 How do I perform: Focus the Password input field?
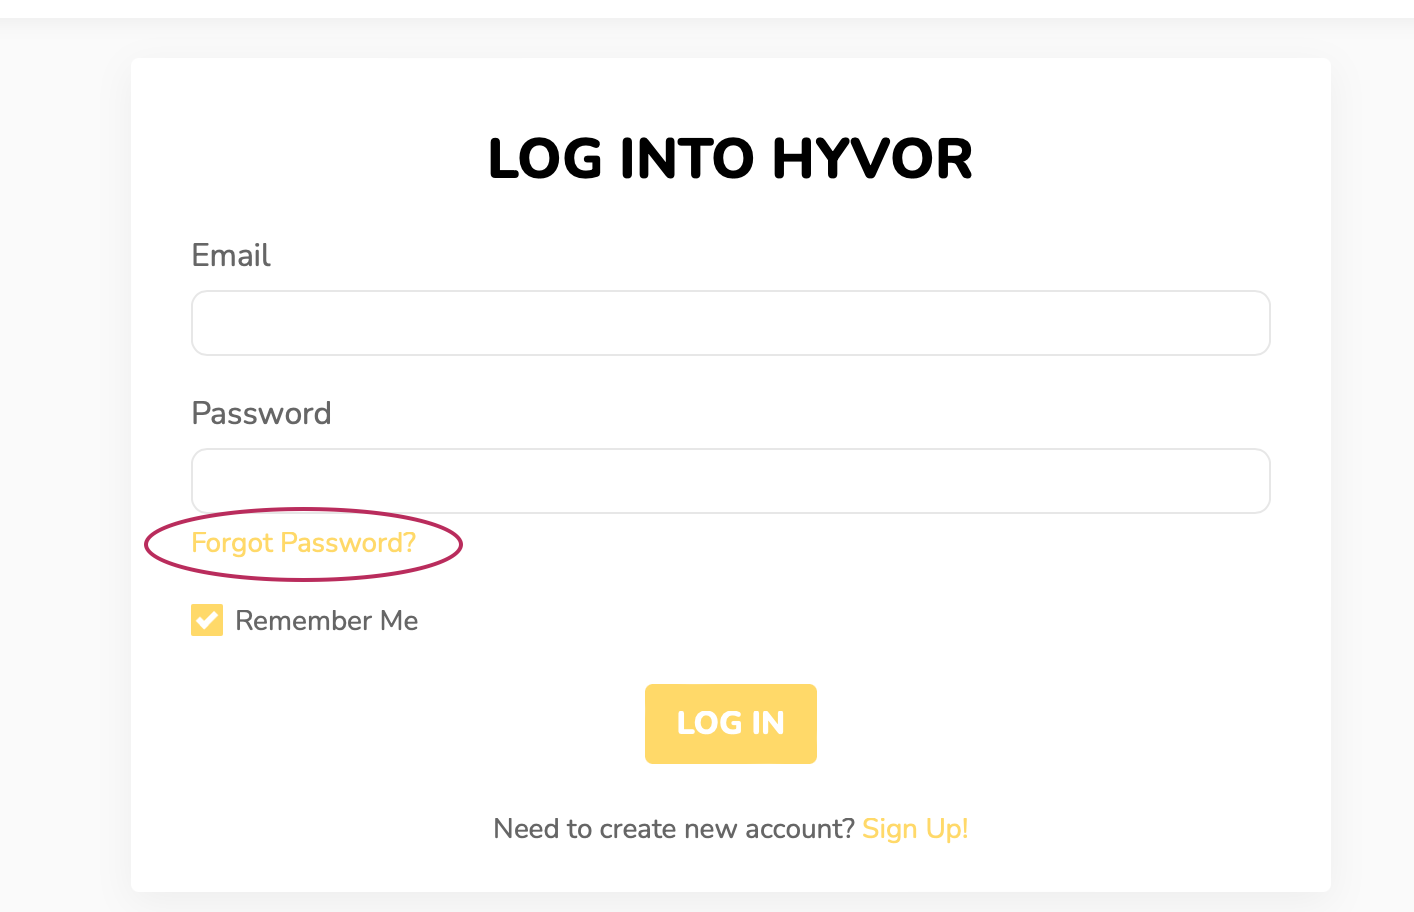[731, 481]
